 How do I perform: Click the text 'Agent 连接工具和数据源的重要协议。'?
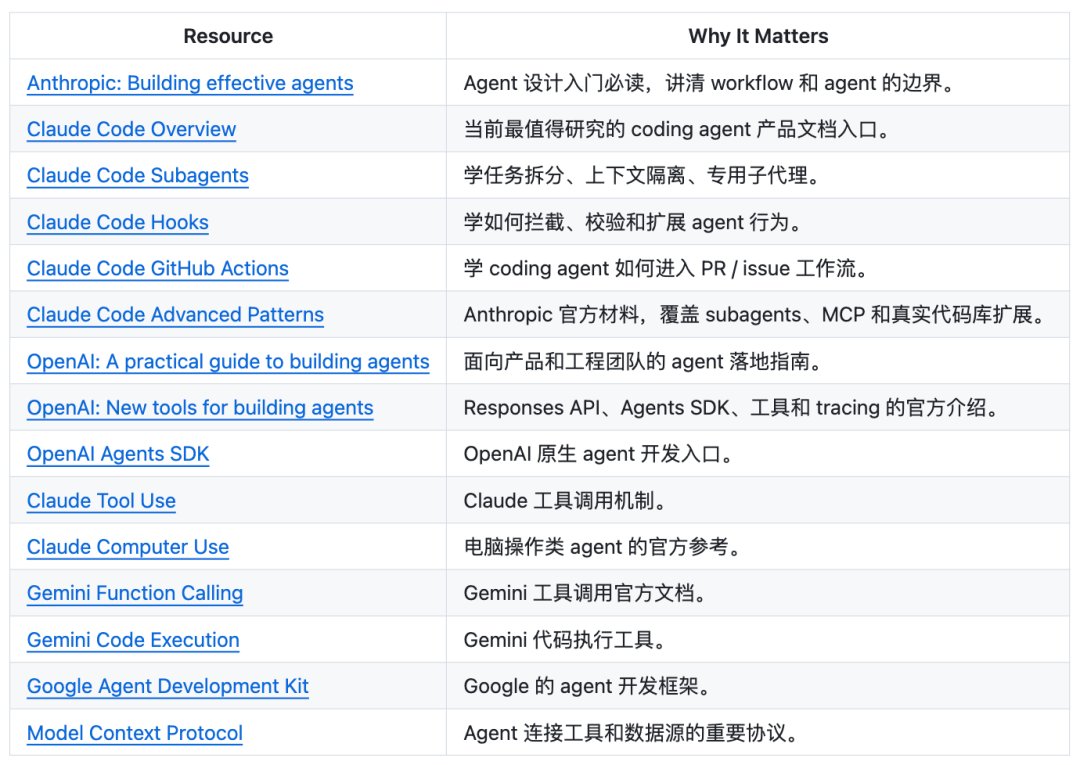coord(631,733)
